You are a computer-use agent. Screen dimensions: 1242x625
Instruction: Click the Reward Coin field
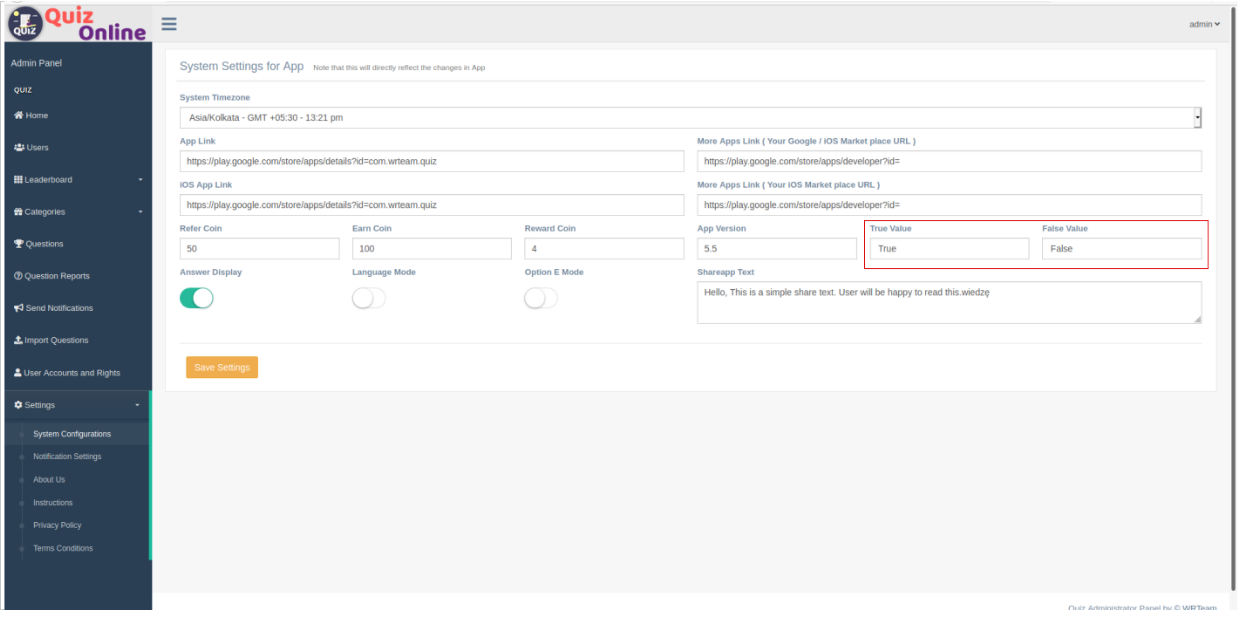[604, 248]
